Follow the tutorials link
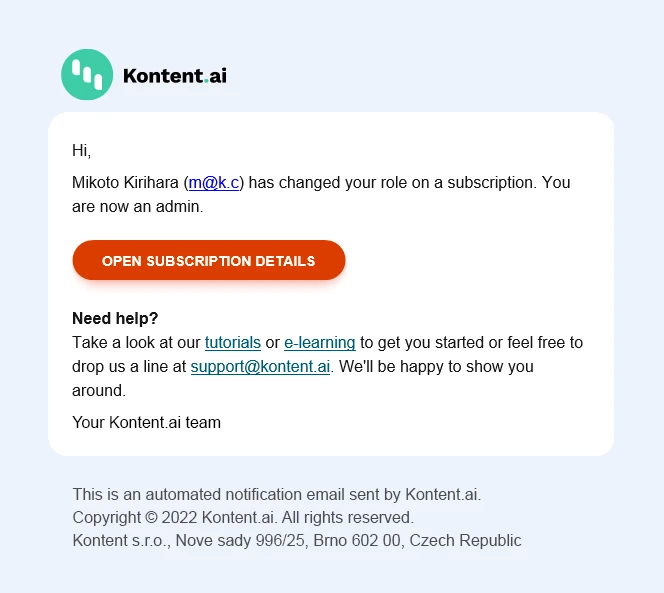Image resolution: width=664 pixels, height=593 pixels. [233, 342]
